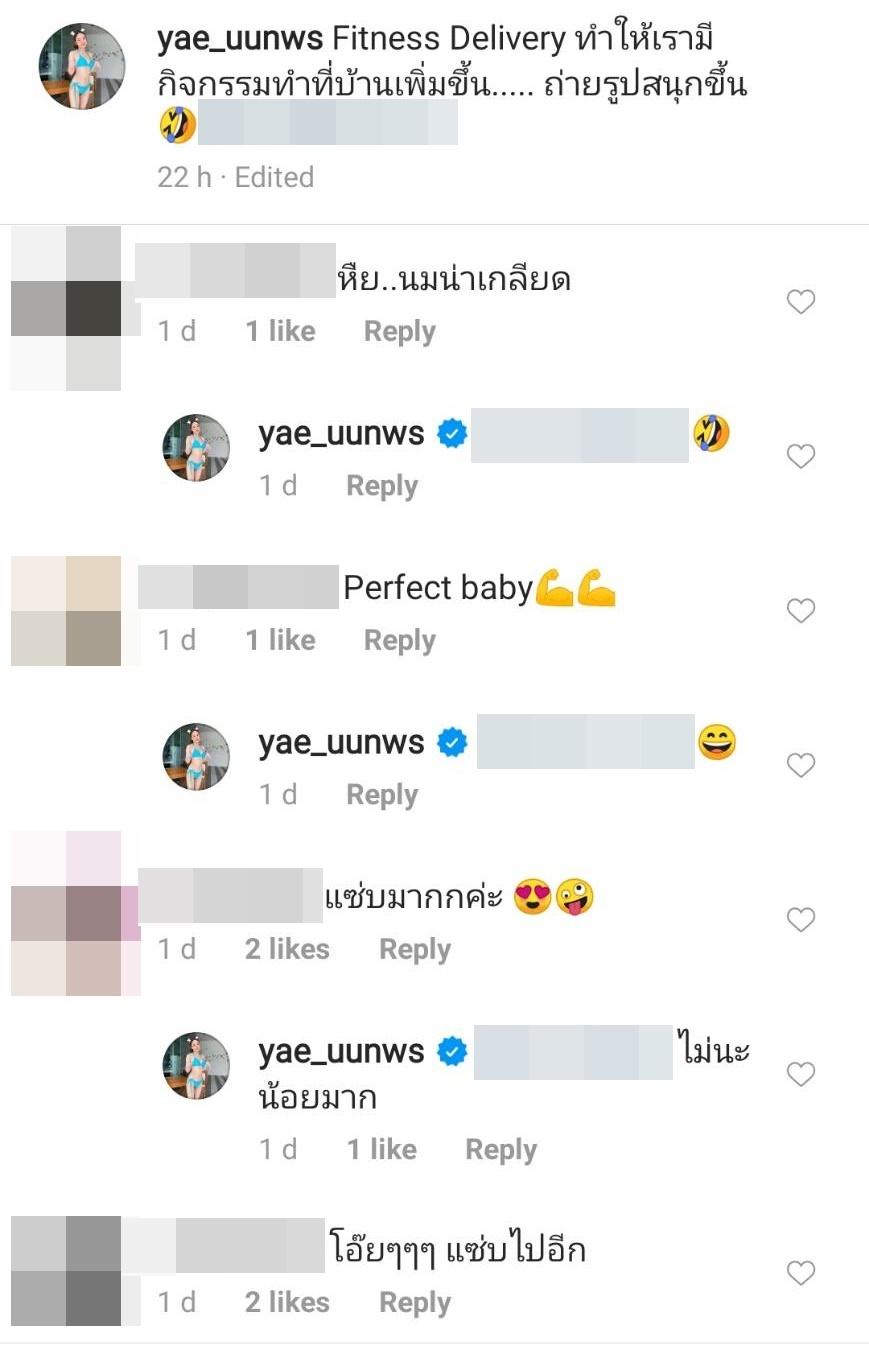Reply to 'หึย..นมน่าเกลียด' comment

(400, 331)
